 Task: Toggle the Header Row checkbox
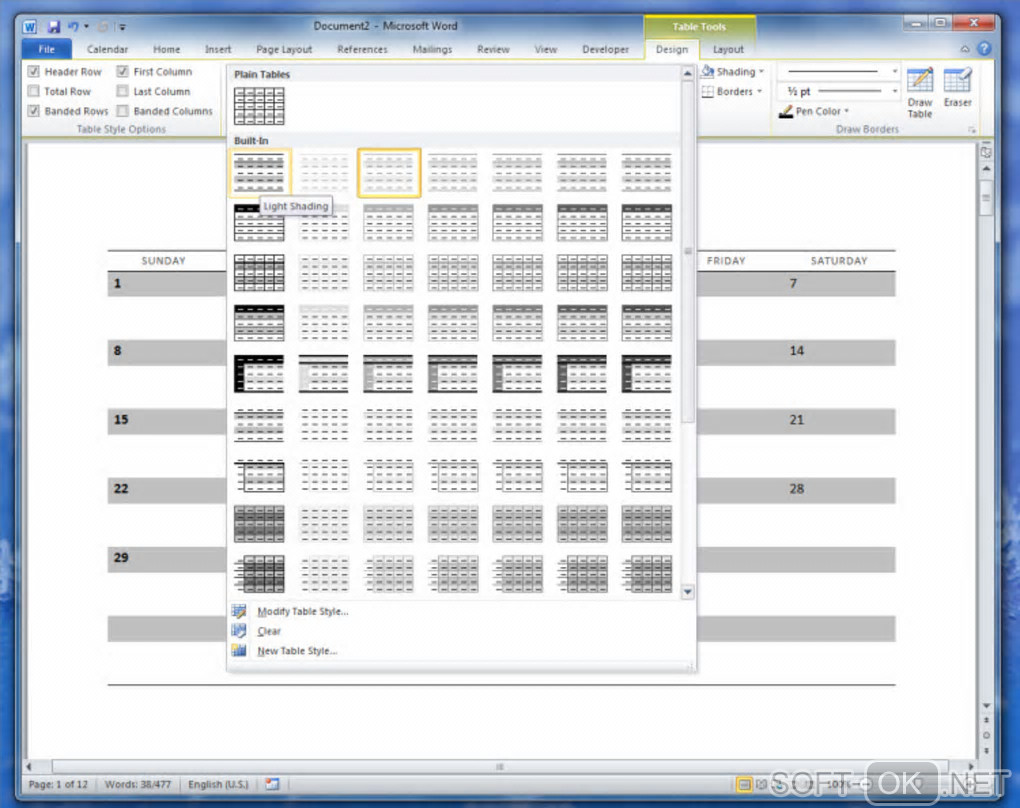click(34, 72)
